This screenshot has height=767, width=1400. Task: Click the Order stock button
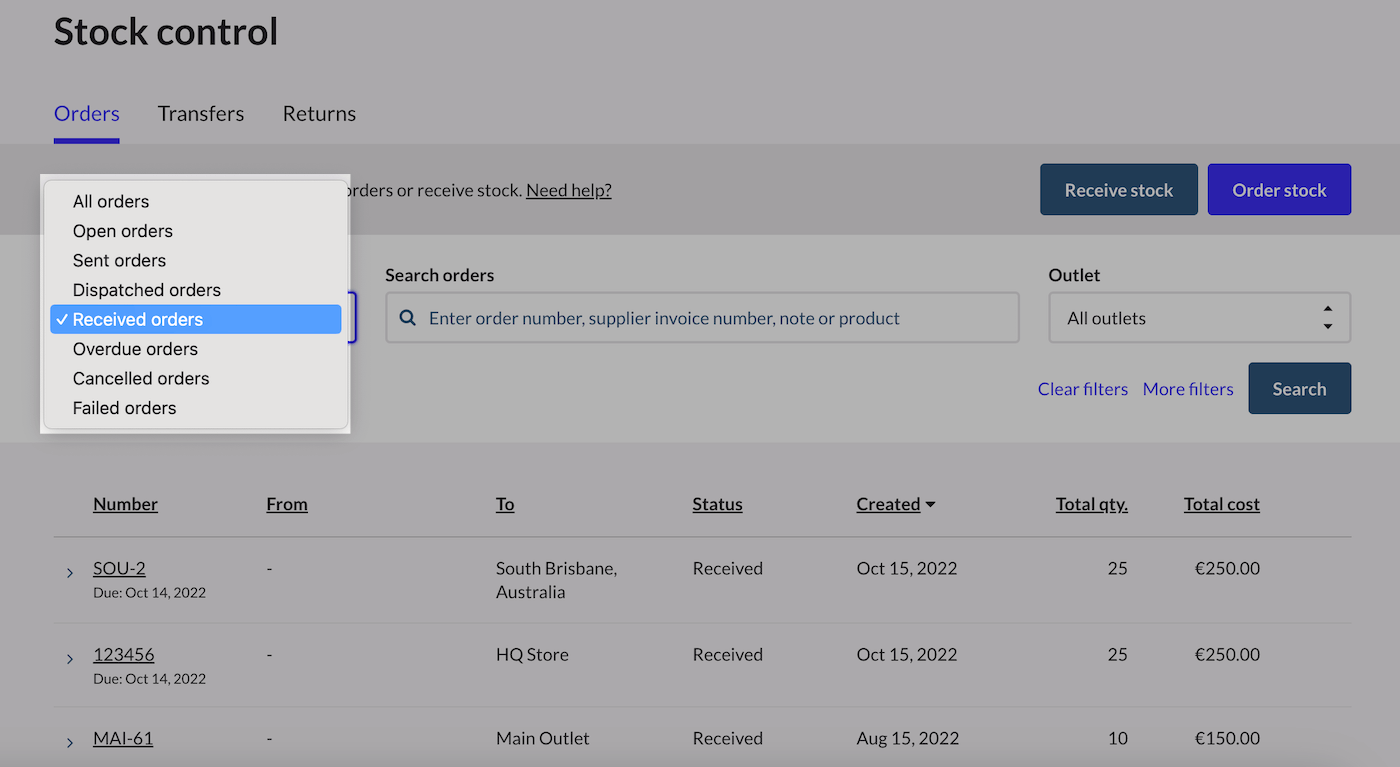1279,190
